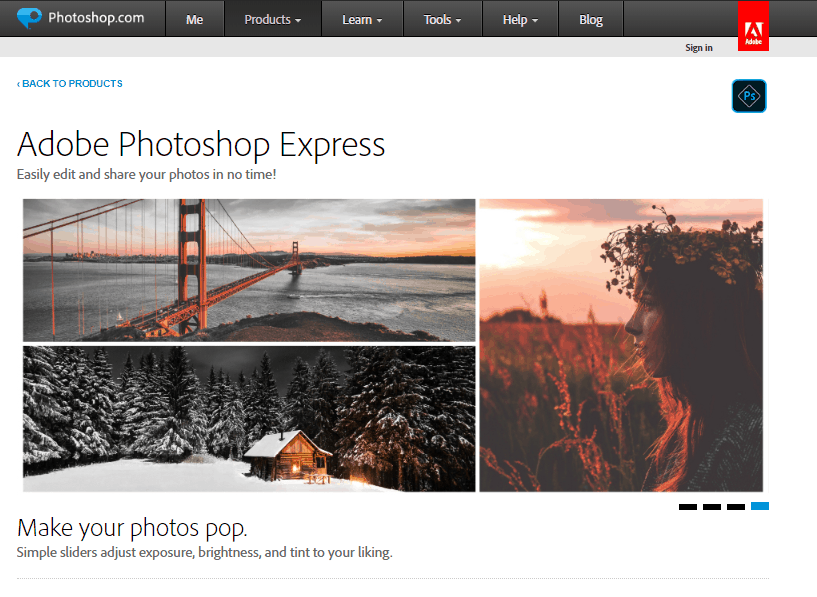Image resolution: width=817 pixels, height=597 pixels.
Task: Click the Photoshop.com speech bubble logo icon
Action: point(29,18)
